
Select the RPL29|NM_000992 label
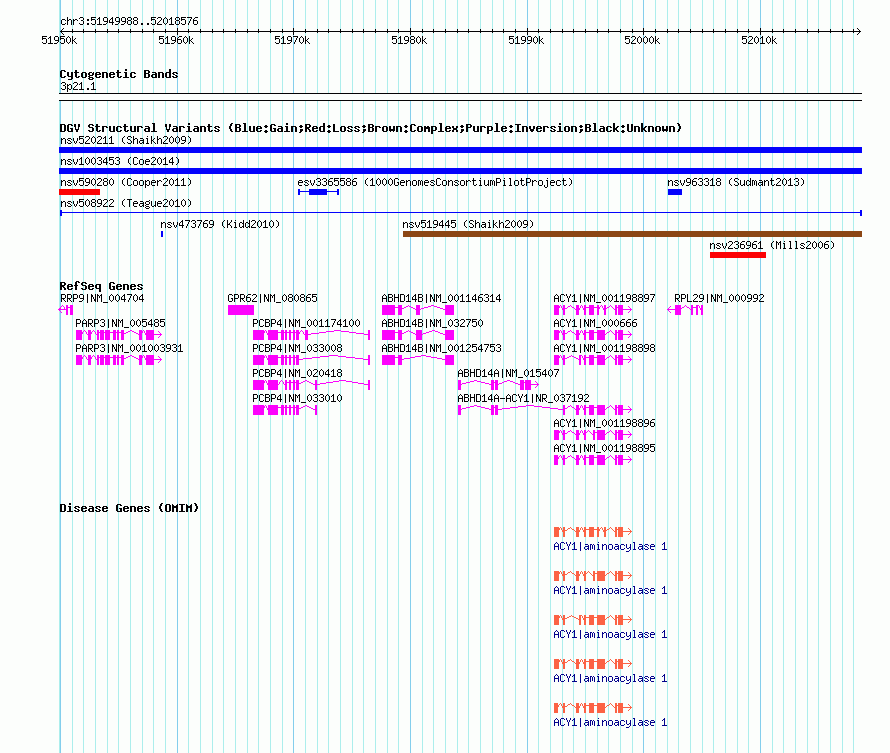(719, 298)
